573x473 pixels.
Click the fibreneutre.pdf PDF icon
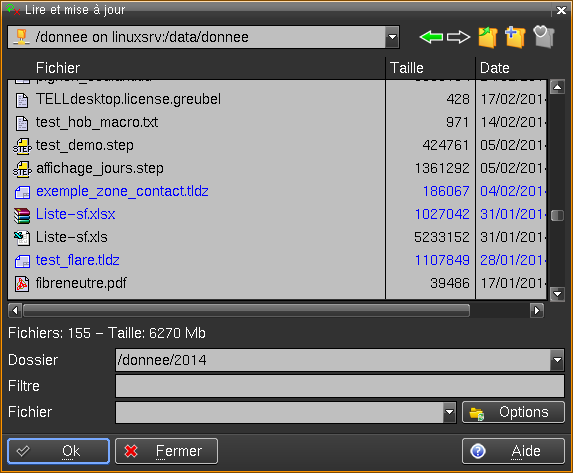pyautogui.click(x=22, y=284)
